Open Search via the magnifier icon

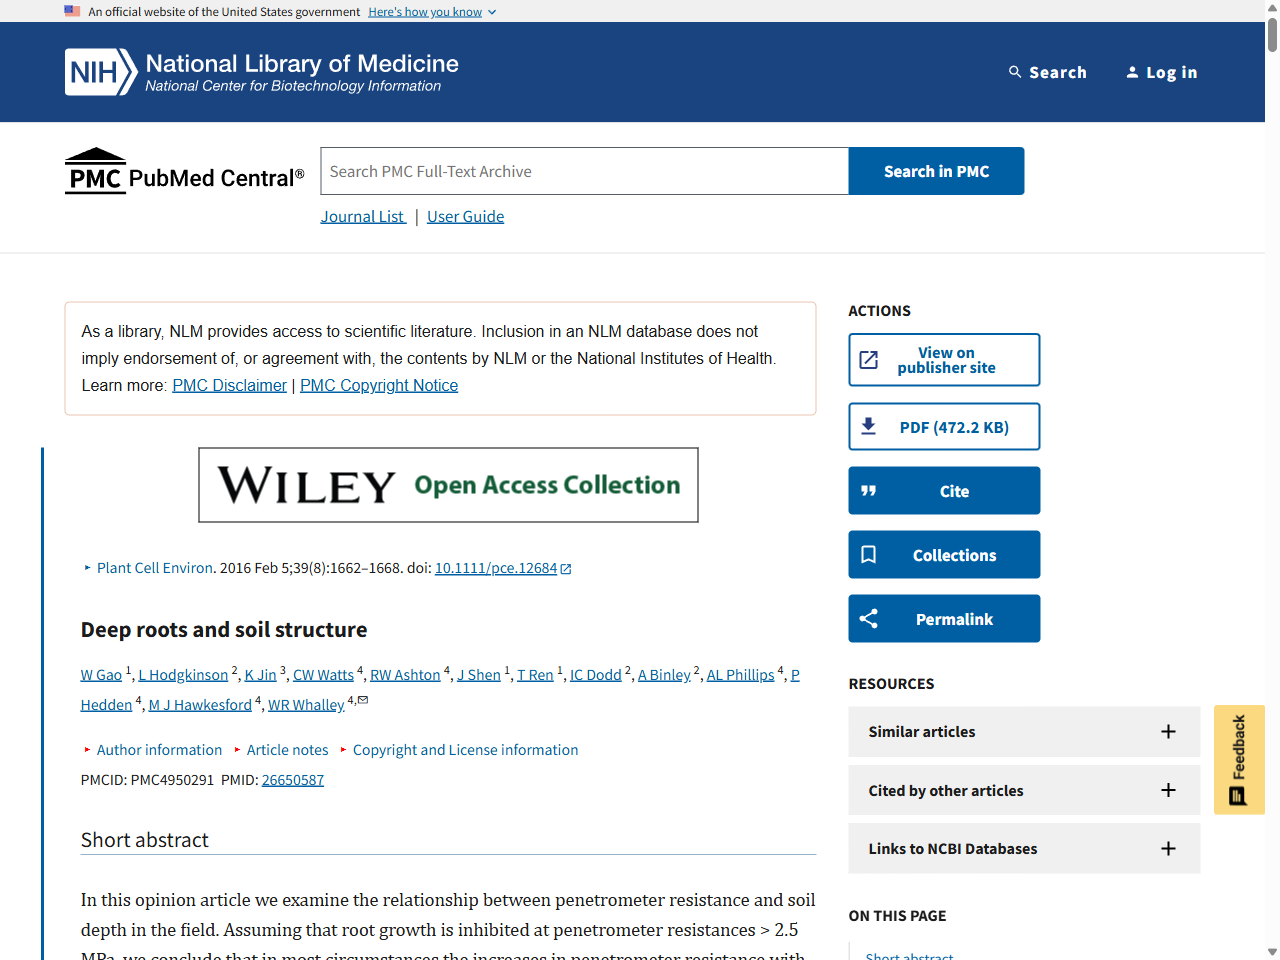tap(1015, 72)
